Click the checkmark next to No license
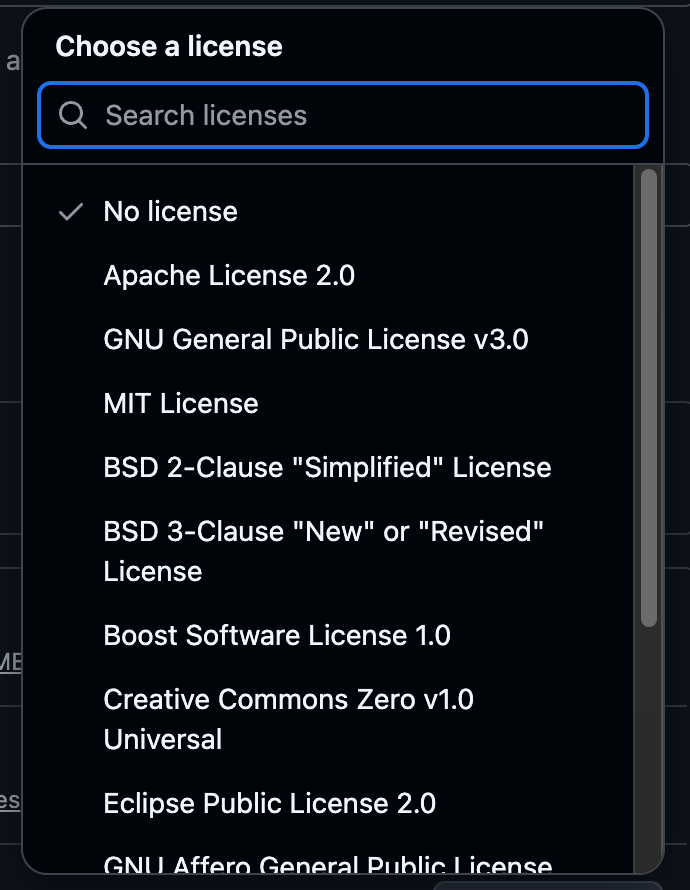The height and width of the screenshot is (890, 690). [x=71, y=212]
